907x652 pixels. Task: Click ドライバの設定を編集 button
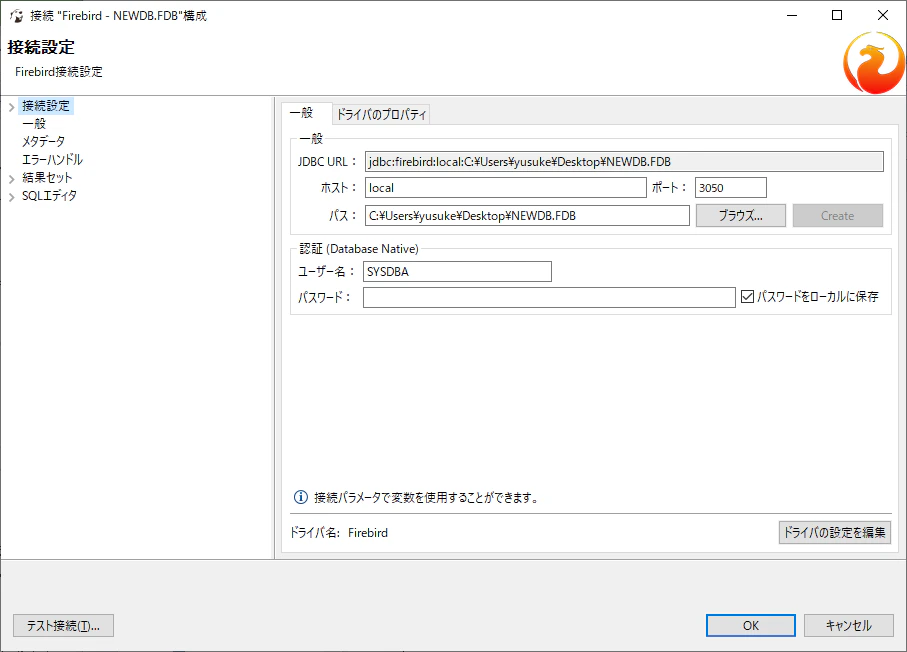834,532
